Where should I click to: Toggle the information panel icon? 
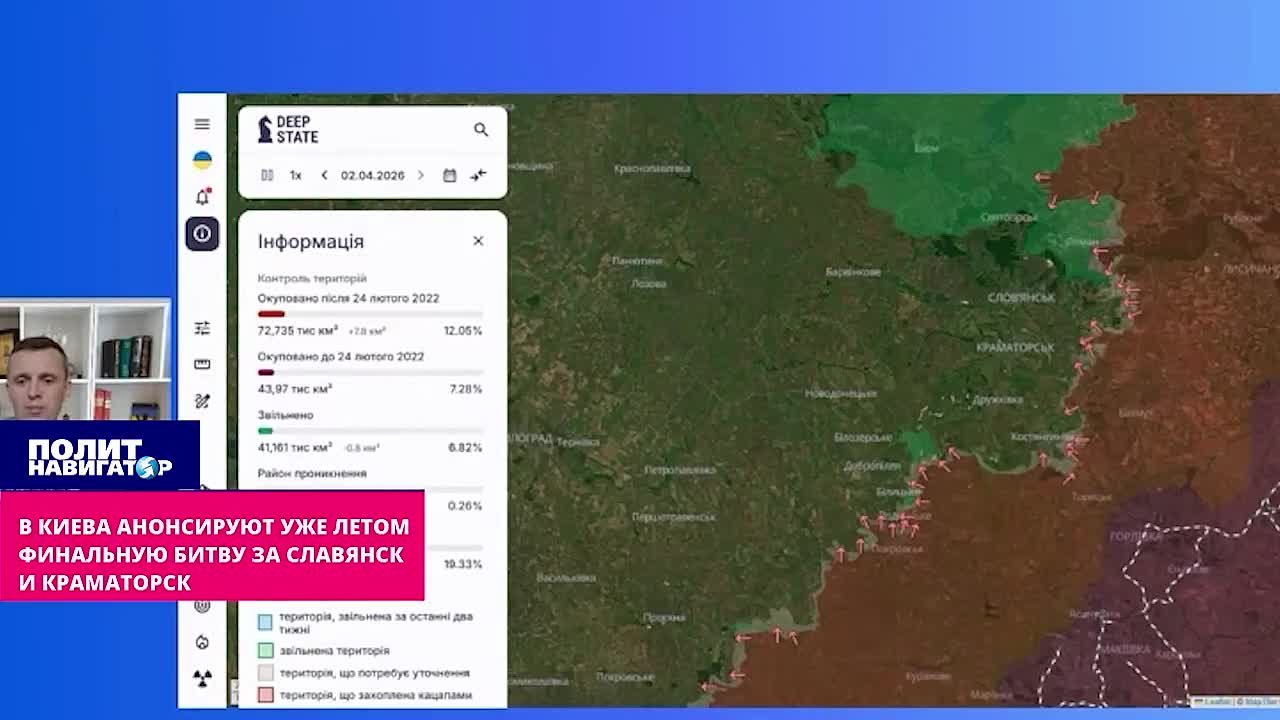tap(202, 234)
